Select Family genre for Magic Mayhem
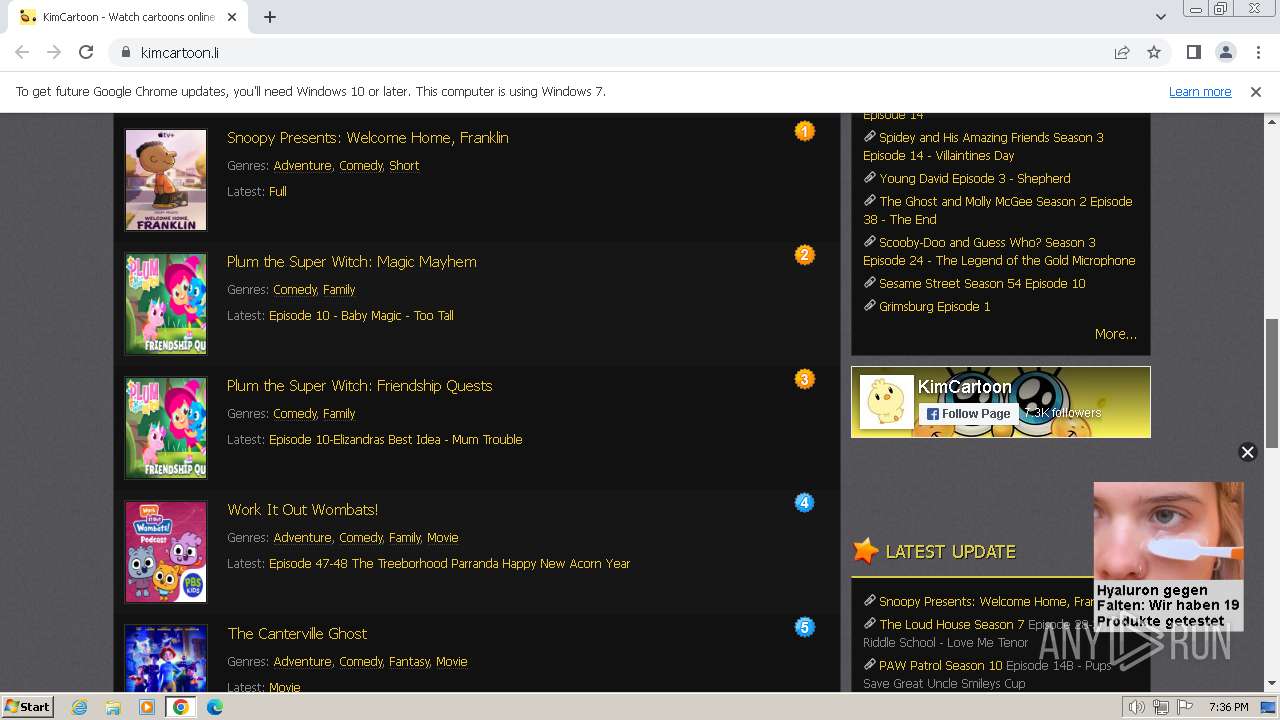Screen dimensions: 1280x720 click(339, 290)
